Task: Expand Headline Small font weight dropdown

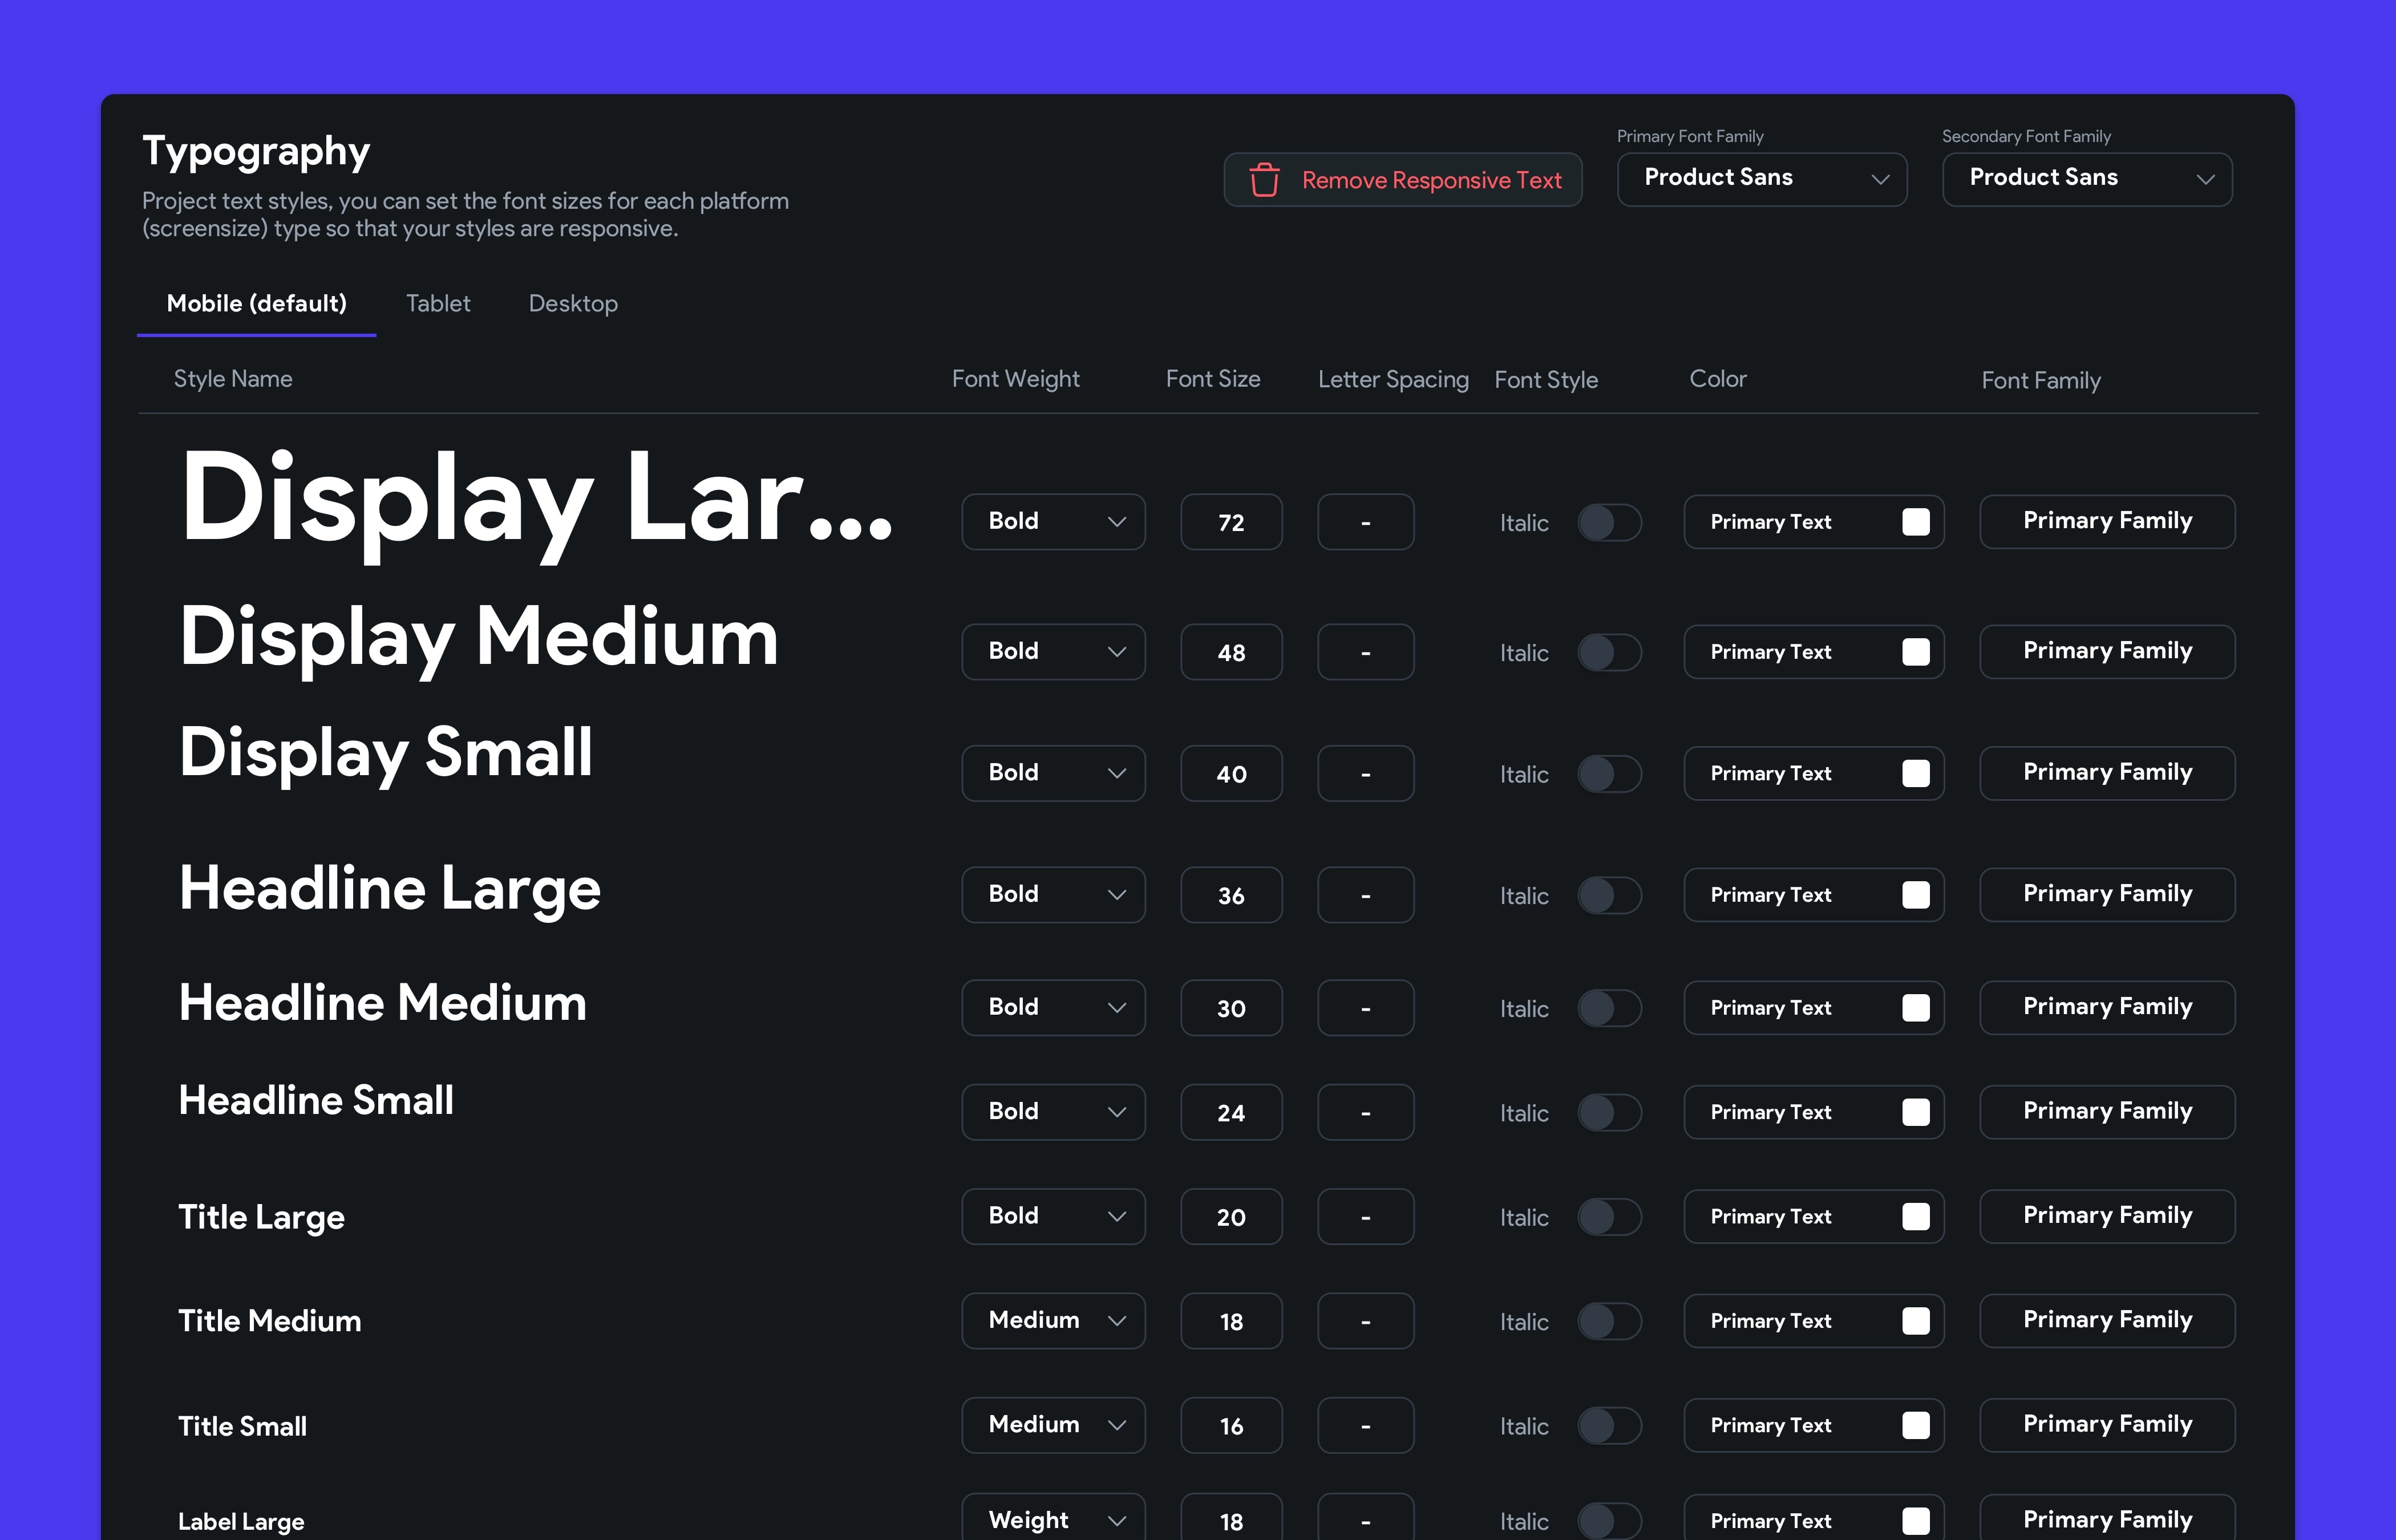Action: pyautogui.click(x=1053, y=1112)
